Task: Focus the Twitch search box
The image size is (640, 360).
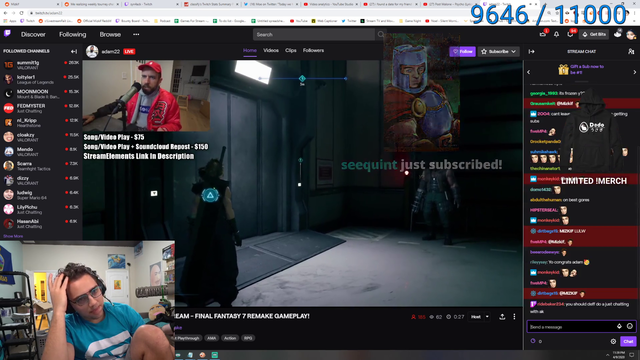Action: [313, 35]
